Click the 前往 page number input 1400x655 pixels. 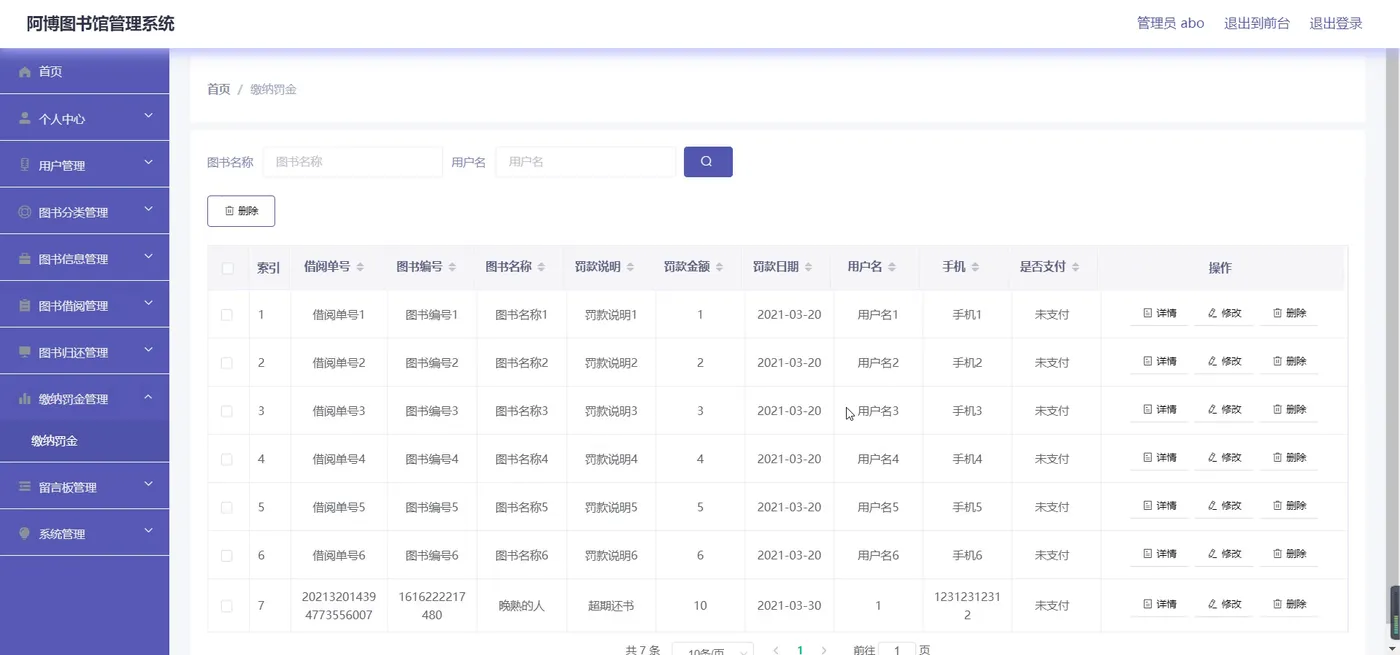point(897,649)
